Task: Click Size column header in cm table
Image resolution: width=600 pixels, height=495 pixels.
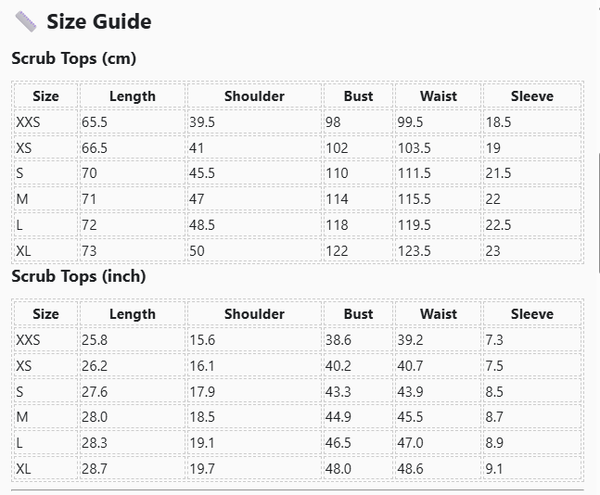Action: [45, 96]
